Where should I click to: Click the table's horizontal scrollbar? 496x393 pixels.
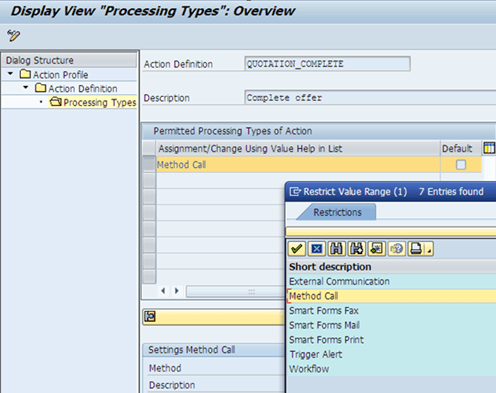click(235, 291)
